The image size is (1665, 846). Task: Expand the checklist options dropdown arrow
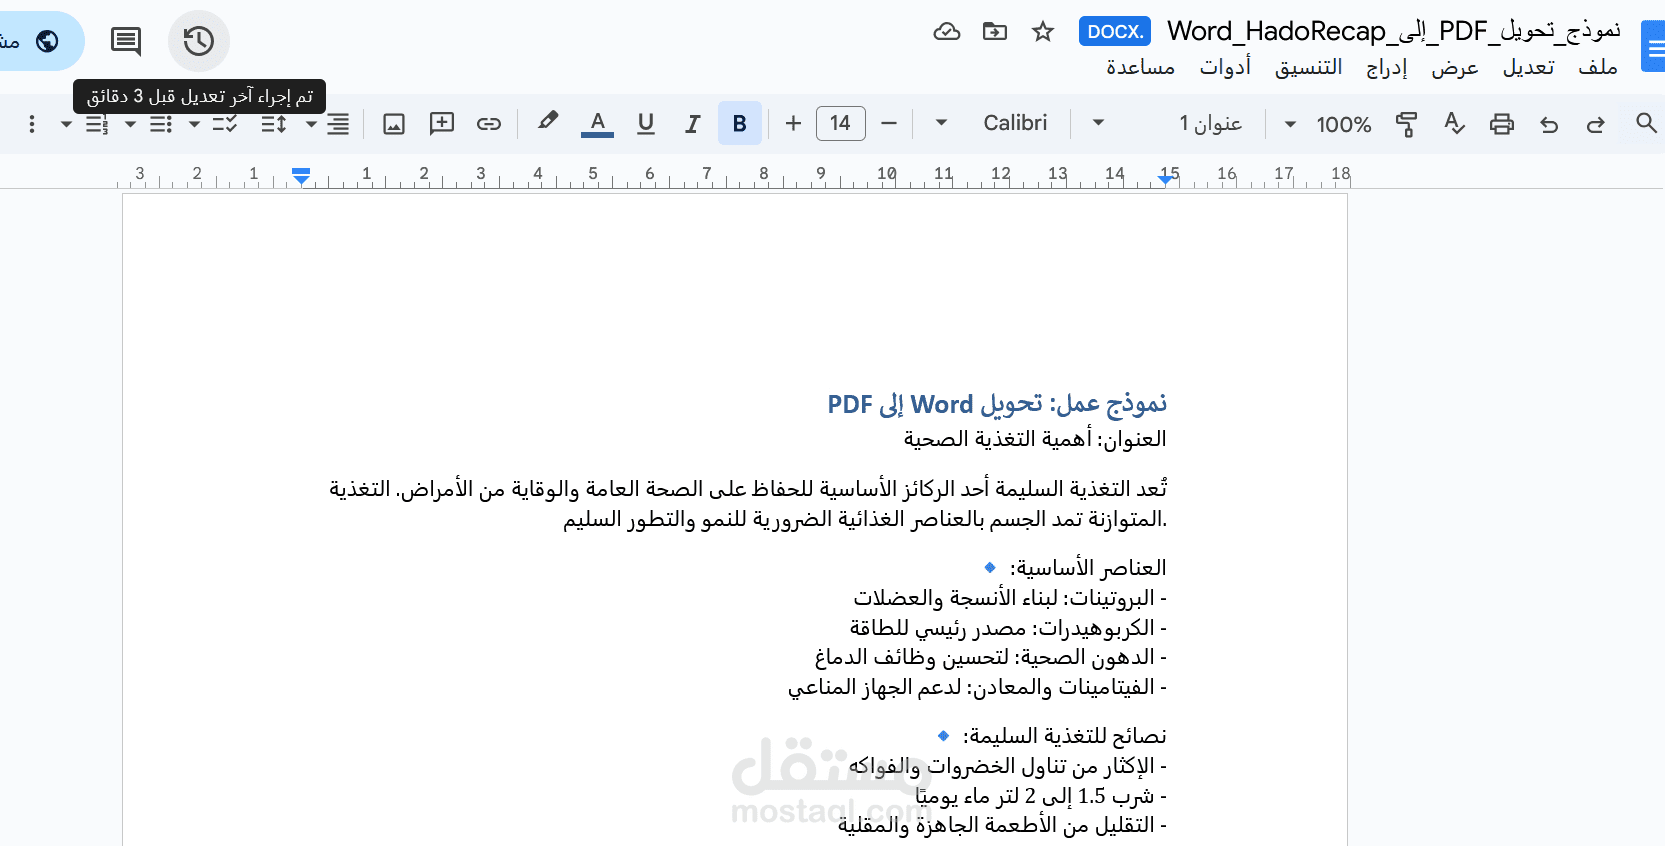pyautogui.click(x=194, y=124)
